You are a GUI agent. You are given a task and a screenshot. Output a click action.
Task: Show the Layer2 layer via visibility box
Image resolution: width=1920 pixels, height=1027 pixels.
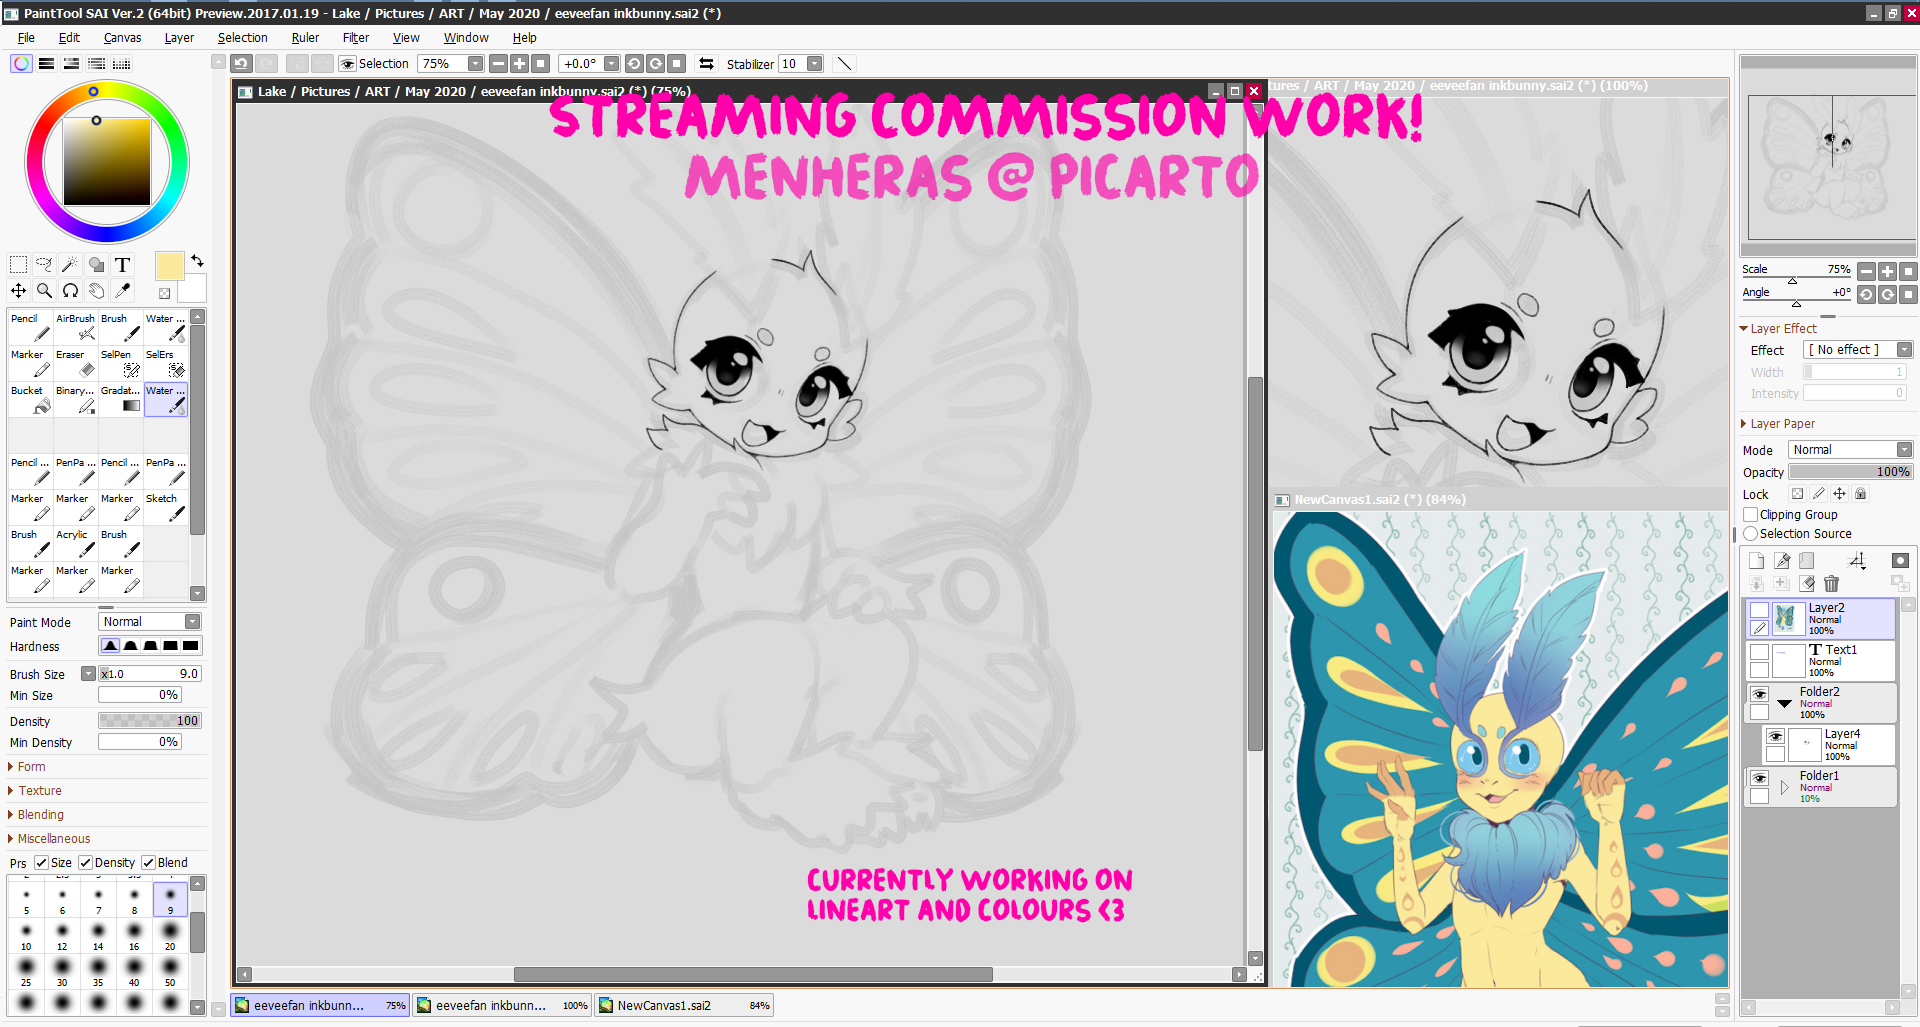1760,610
